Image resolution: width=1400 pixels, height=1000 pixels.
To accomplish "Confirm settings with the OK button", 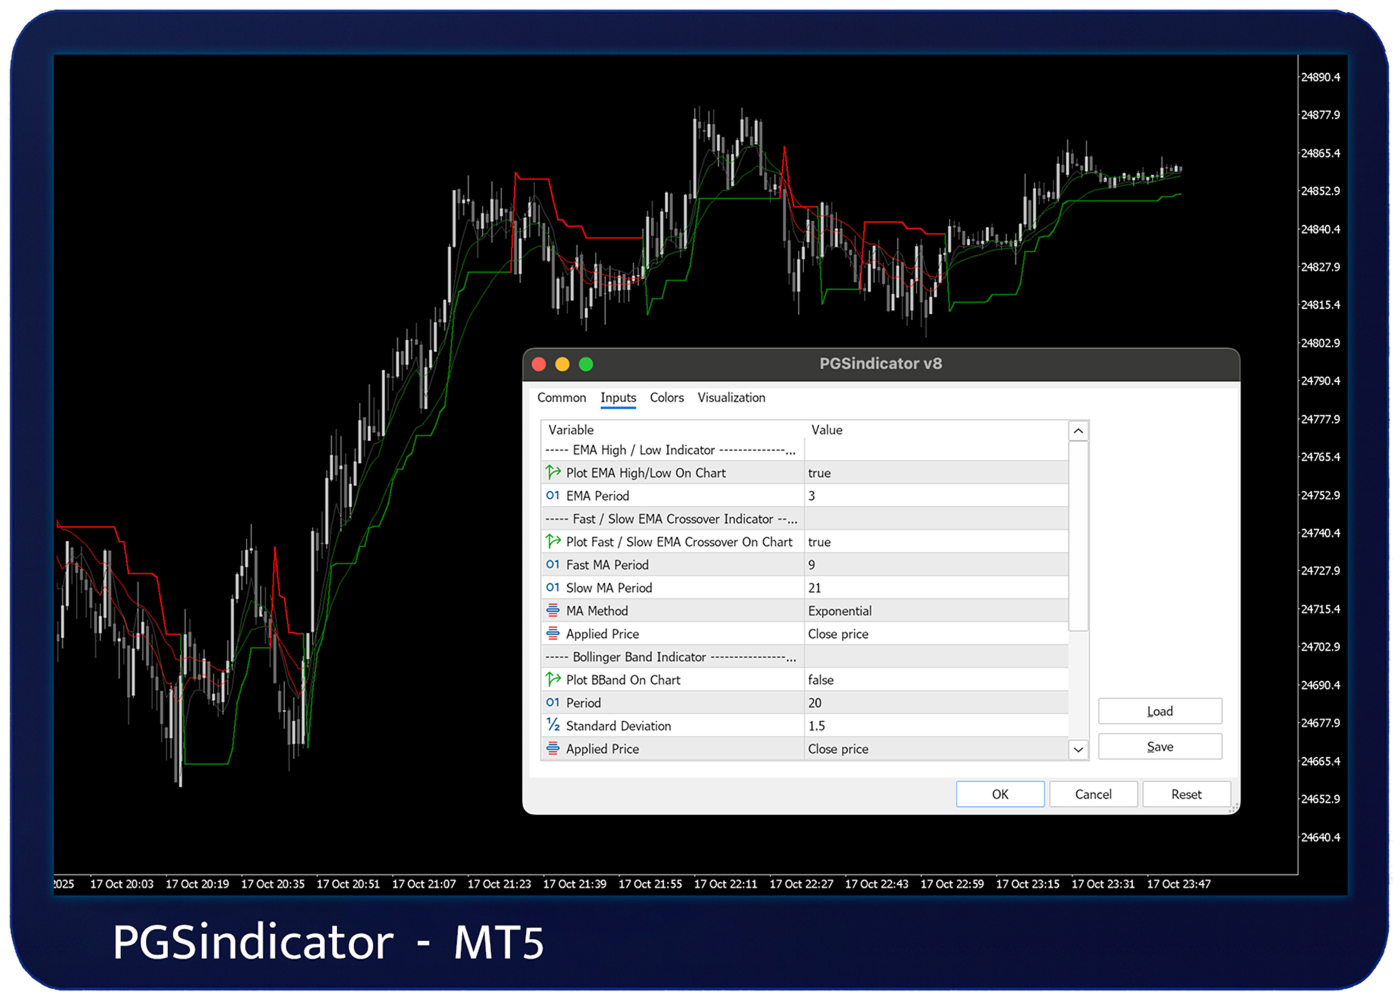I will pos(1000,794).
